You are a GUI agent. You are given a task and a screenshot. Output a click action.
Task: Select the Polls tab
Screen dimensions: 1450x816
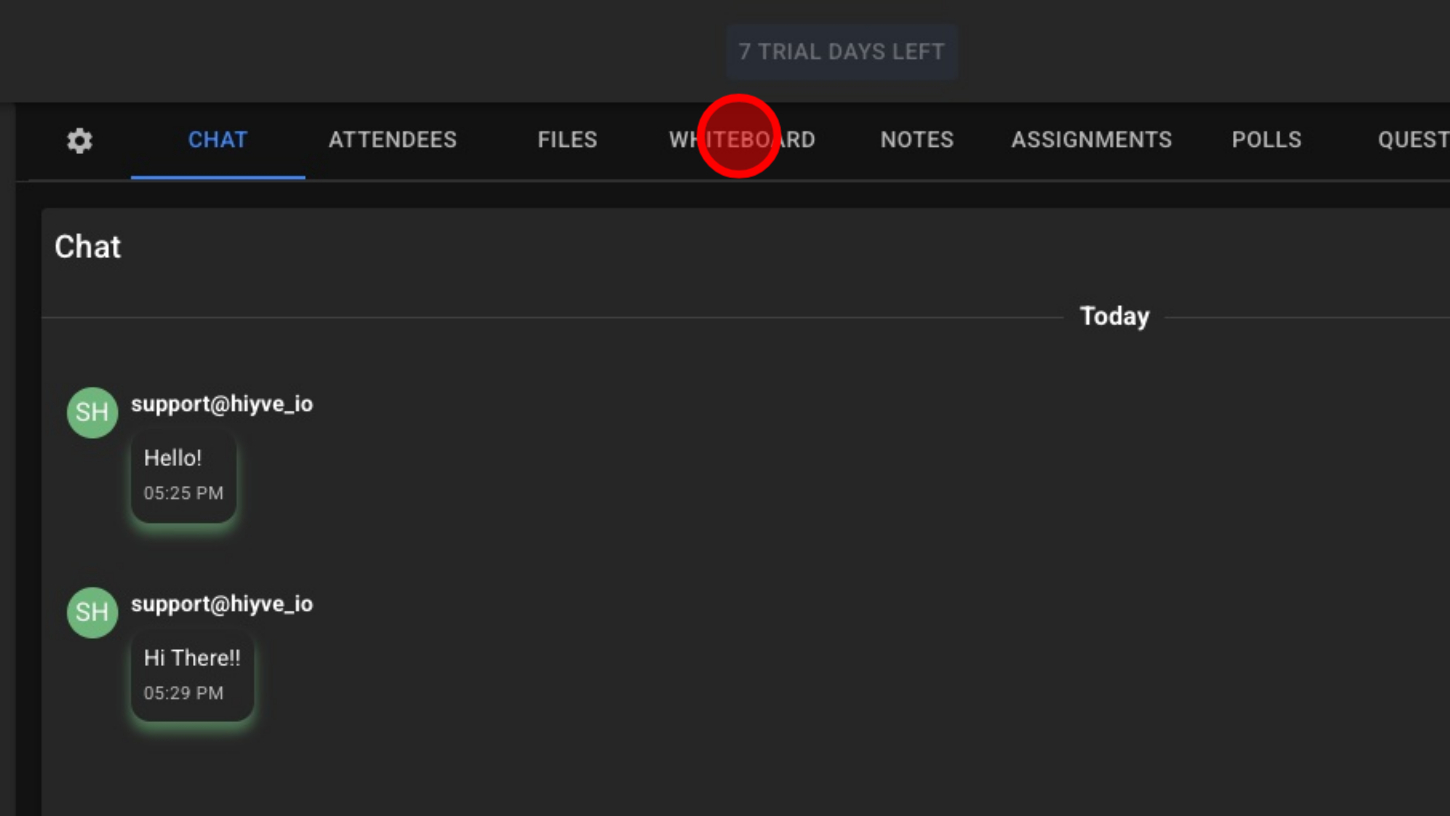point(1266,140)
